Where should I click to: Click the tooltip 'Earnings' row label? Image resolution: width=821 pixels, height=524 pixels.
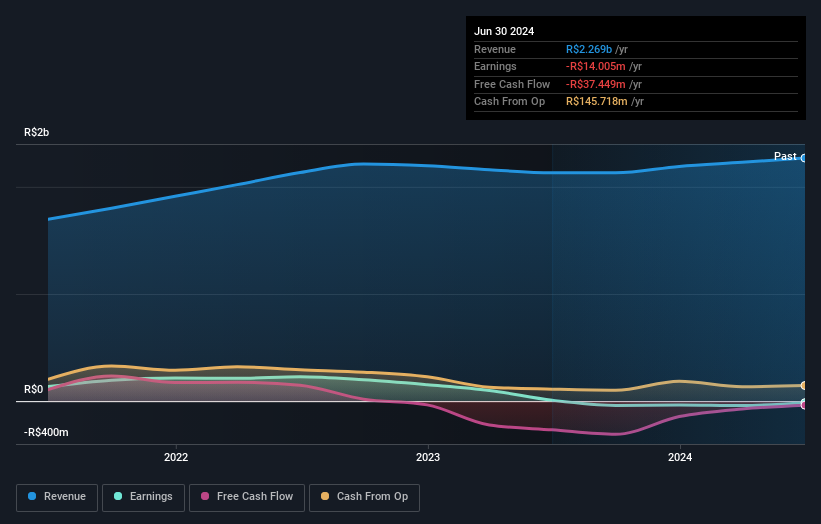pyautogui.click(x=495, y=66)
